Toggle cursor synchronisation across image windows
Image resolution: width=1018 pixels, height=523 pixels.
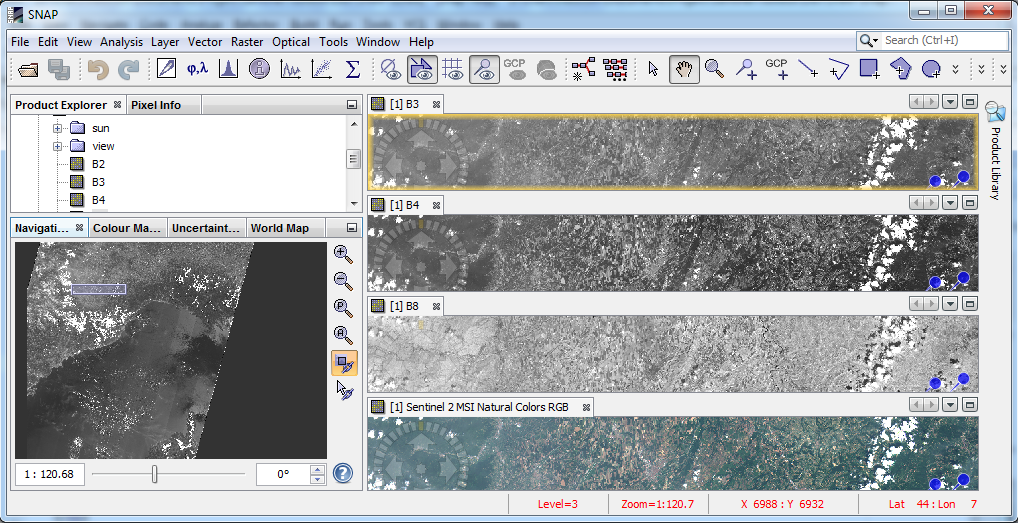[343, 390]
